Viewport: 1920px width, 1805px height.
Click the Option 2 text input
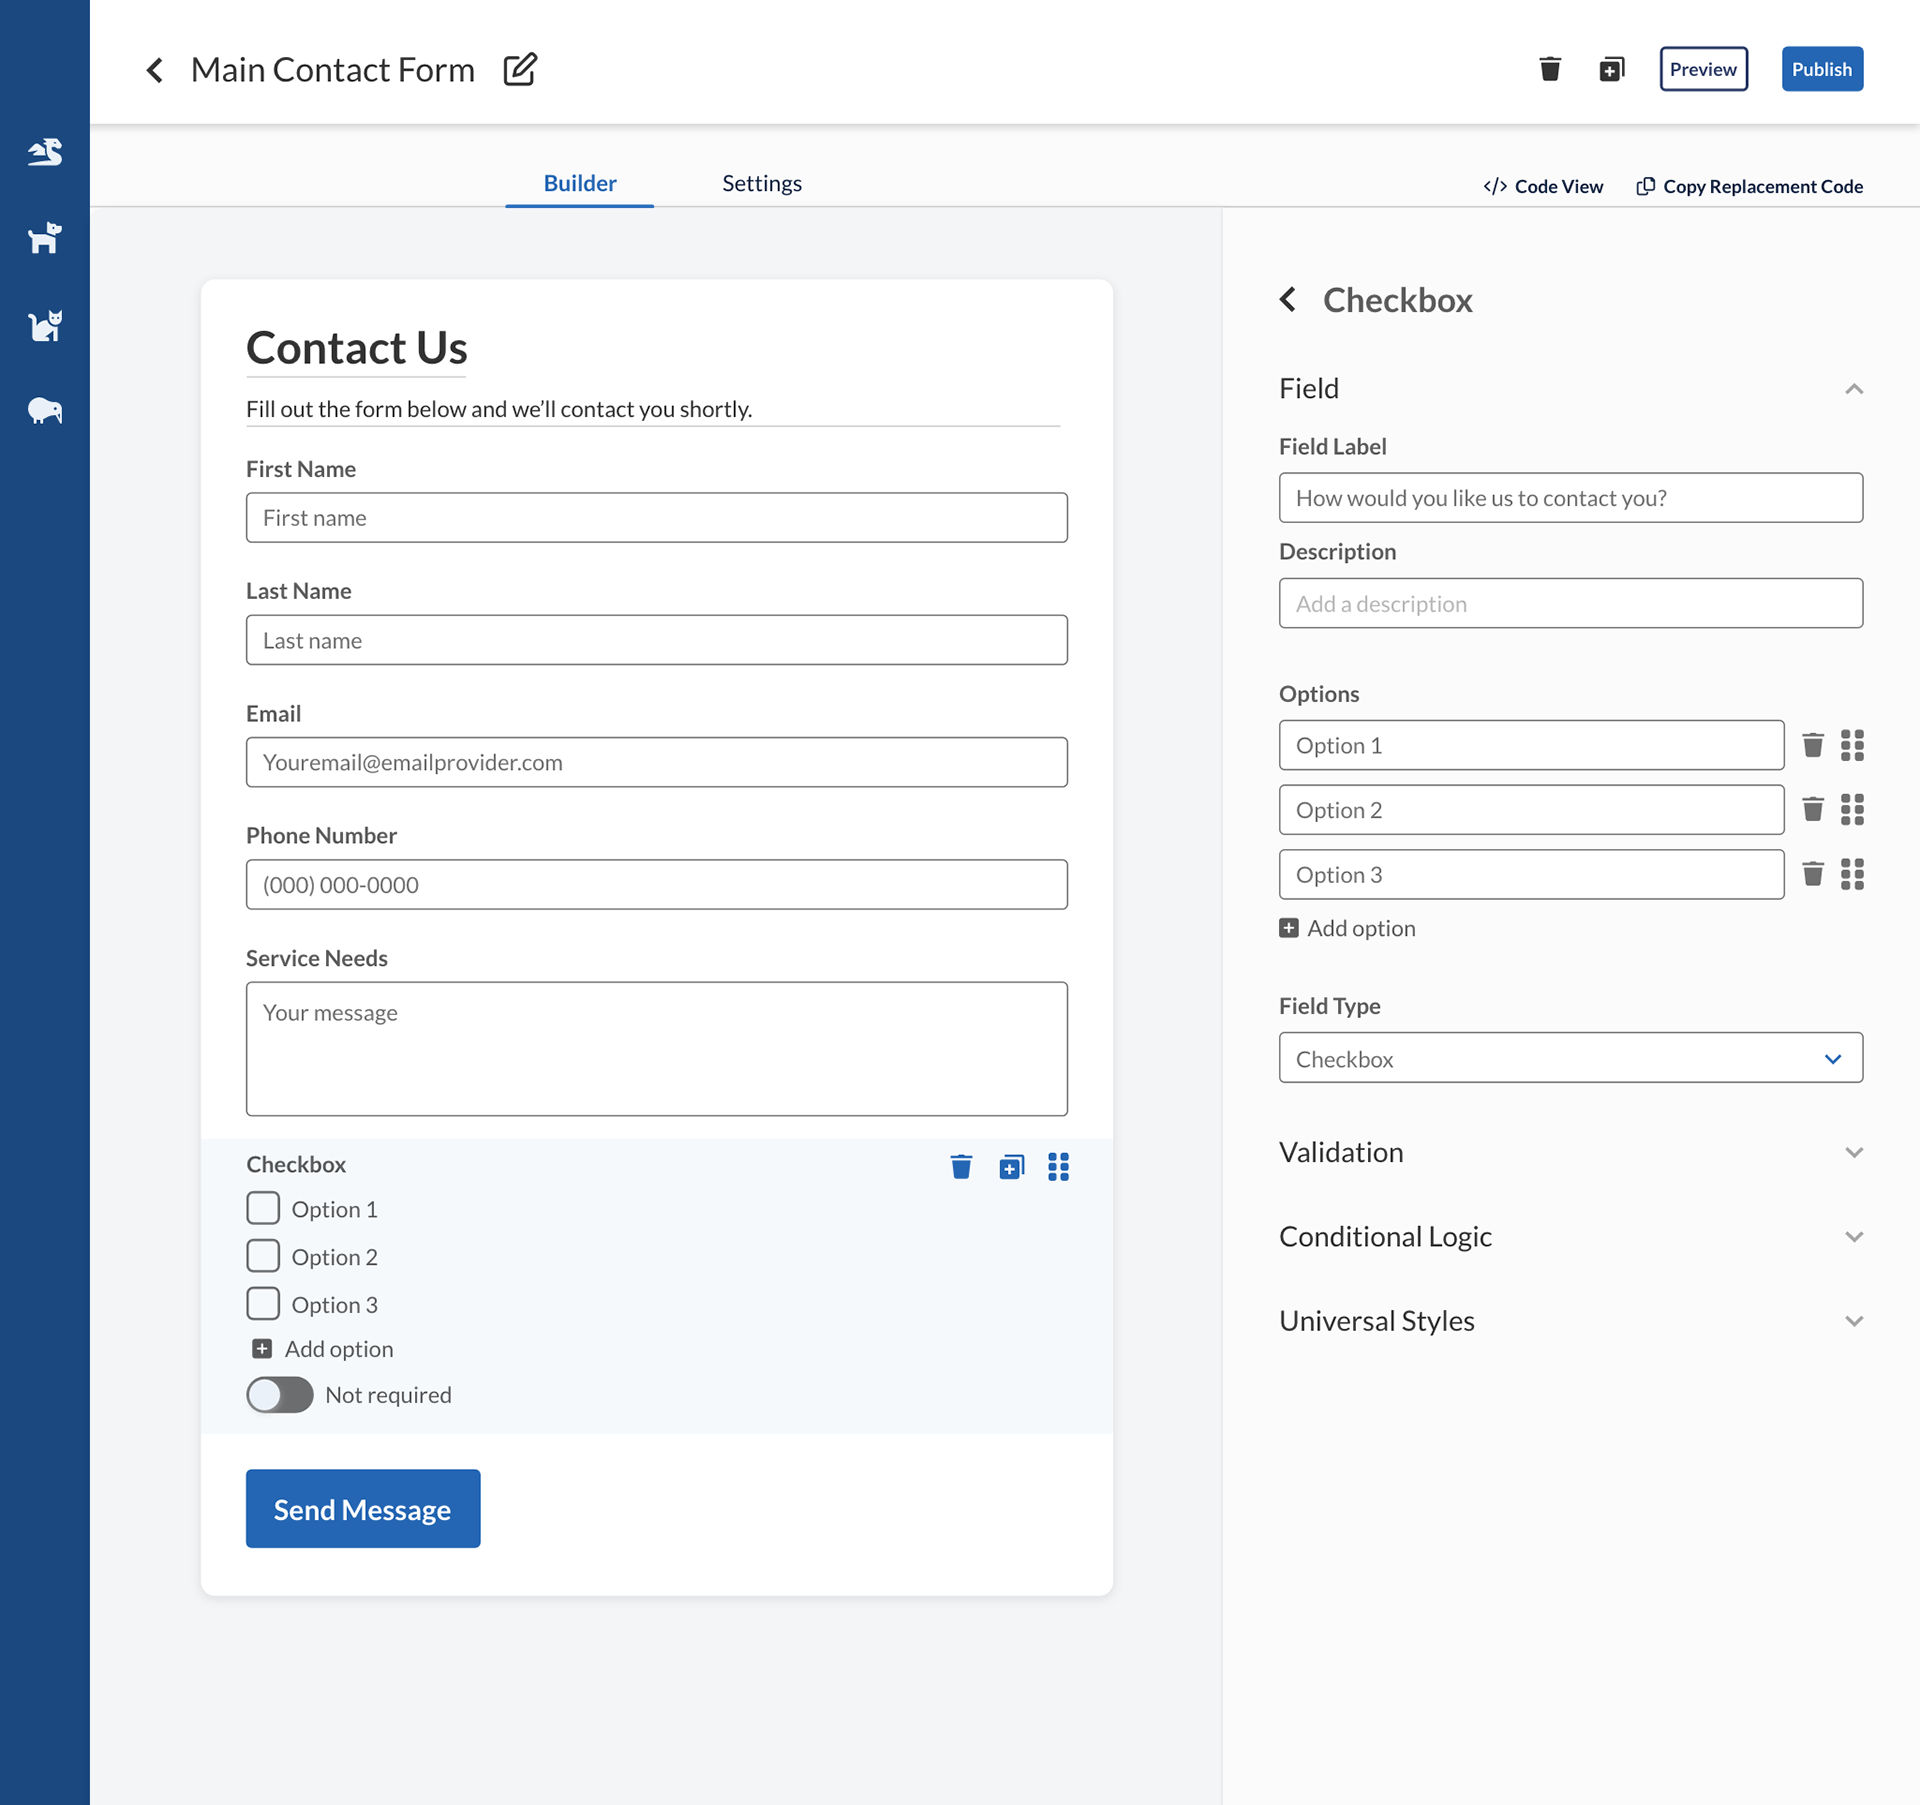(1531, 809)
